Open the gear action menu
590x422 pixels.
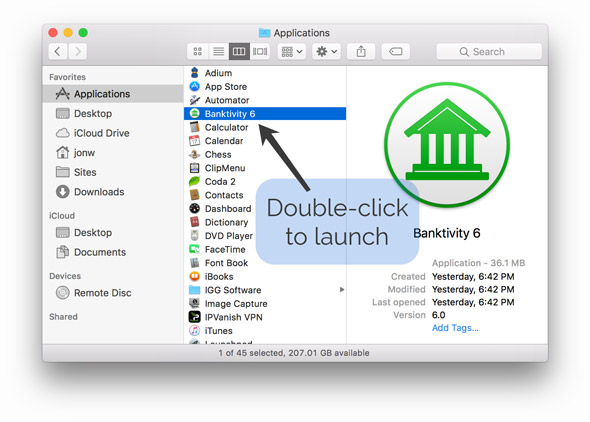coord(326,51)
